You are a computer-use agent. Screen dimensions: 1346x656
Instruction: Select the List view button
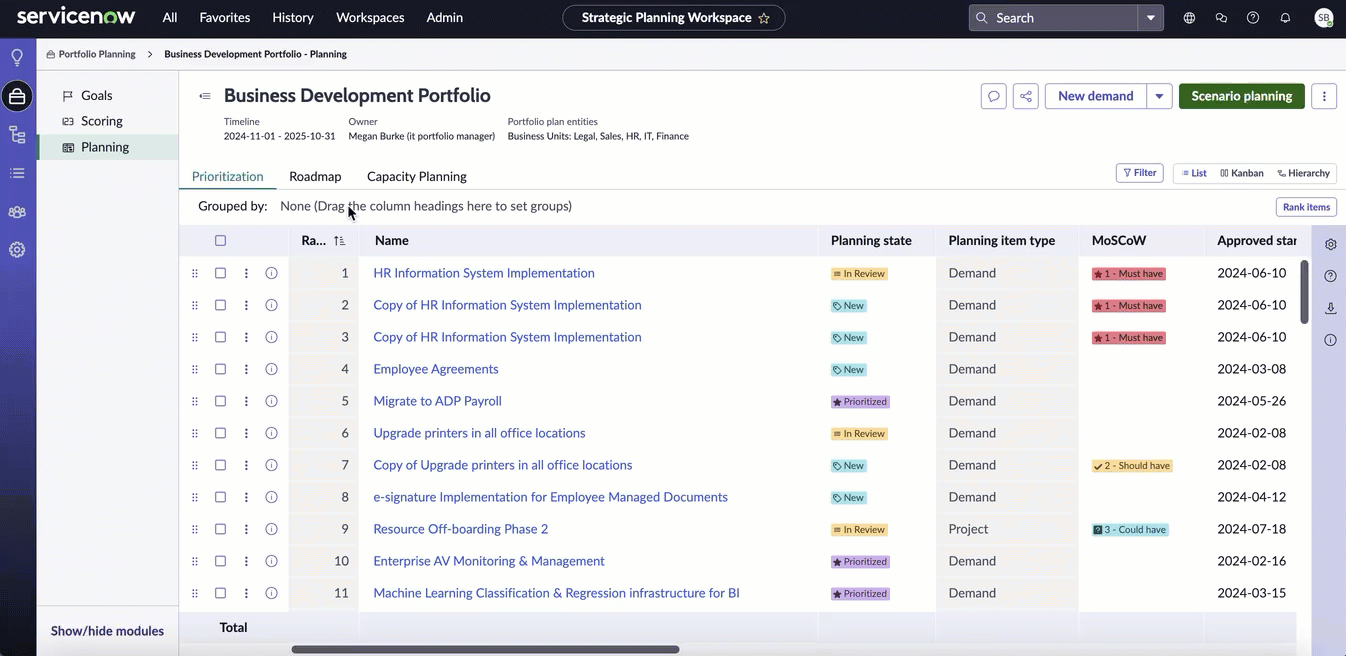tap(1194, 173)
